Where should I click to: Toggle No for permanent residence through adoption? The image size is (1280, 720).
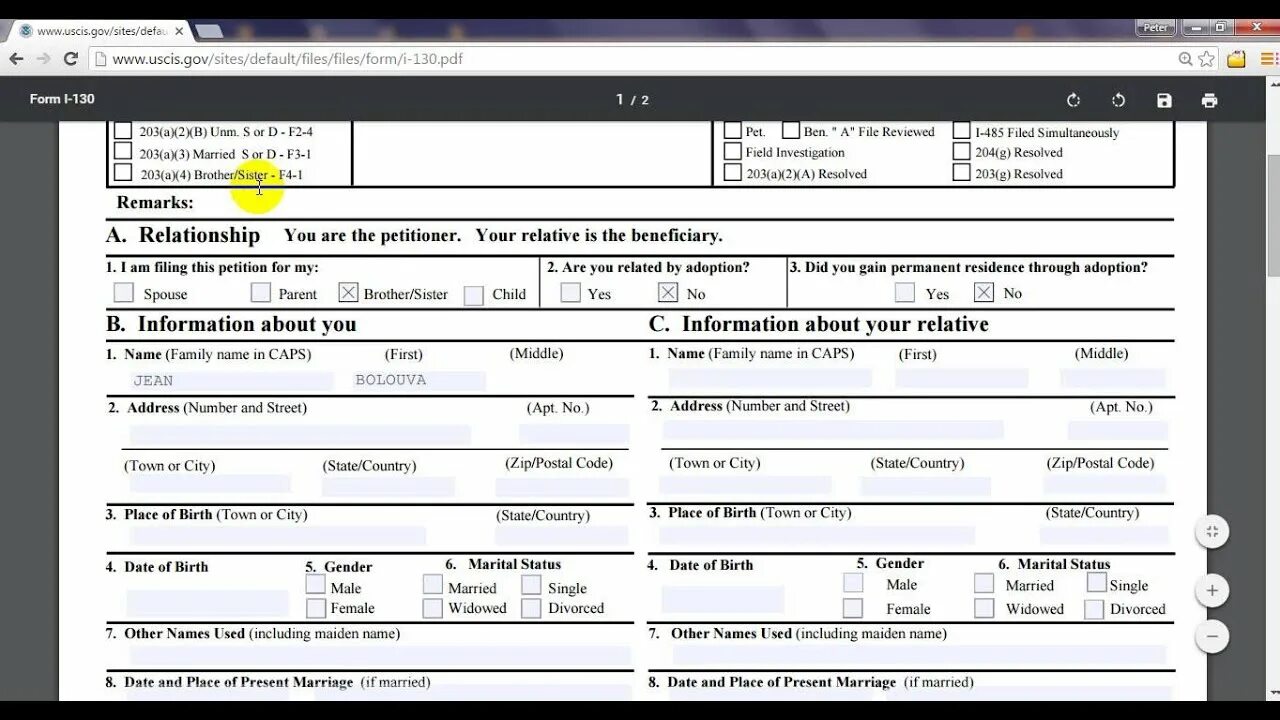coord(984,292)
